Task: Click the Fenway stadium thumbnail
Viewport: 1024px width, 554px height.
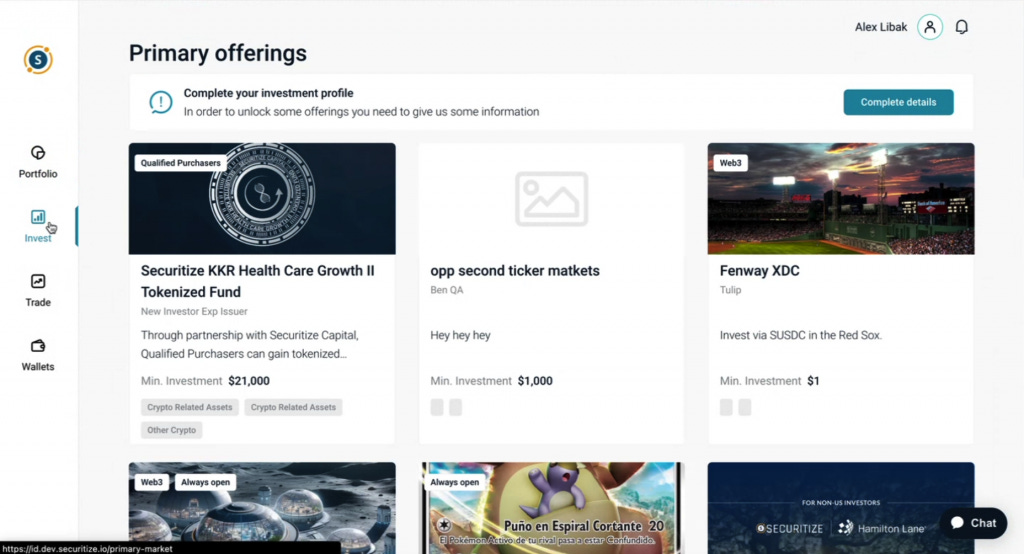Action: [x=841, y=199]
